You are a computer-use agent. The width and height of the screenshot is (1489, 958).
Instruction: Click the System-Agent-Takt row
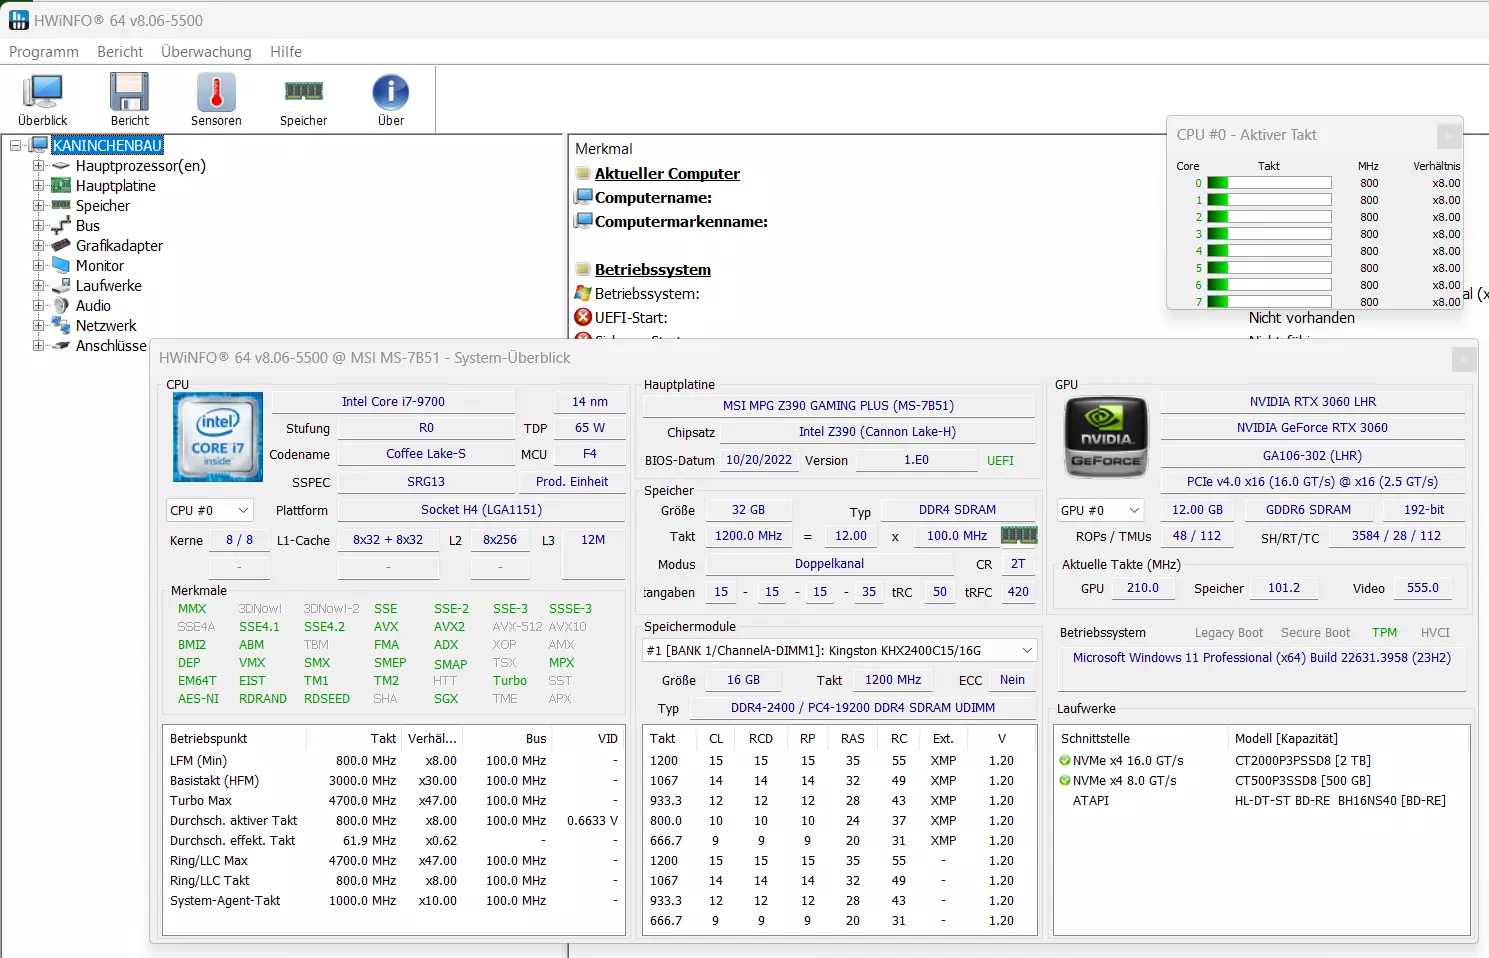coord(393,901)
